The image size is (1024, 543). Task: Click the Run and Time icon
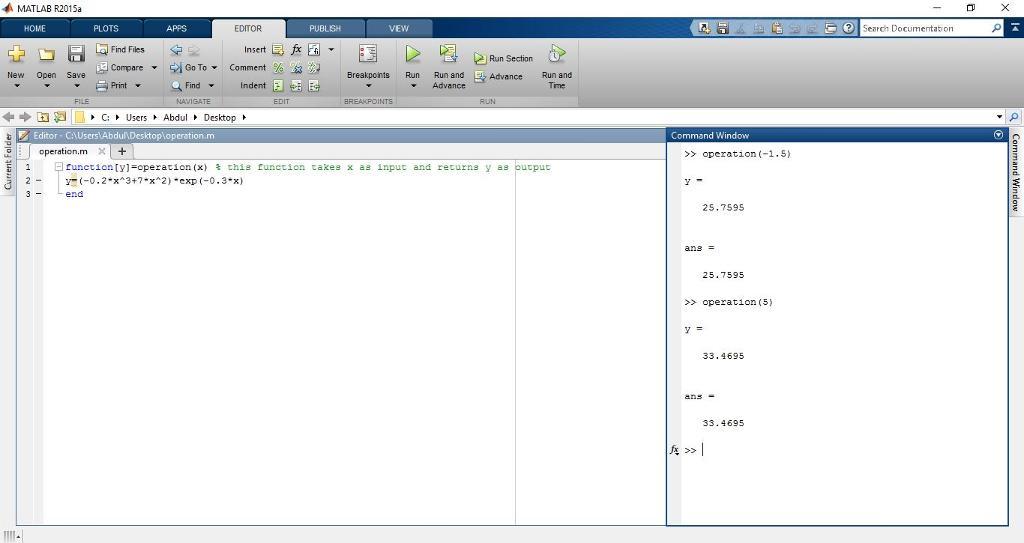coord(557,54)
